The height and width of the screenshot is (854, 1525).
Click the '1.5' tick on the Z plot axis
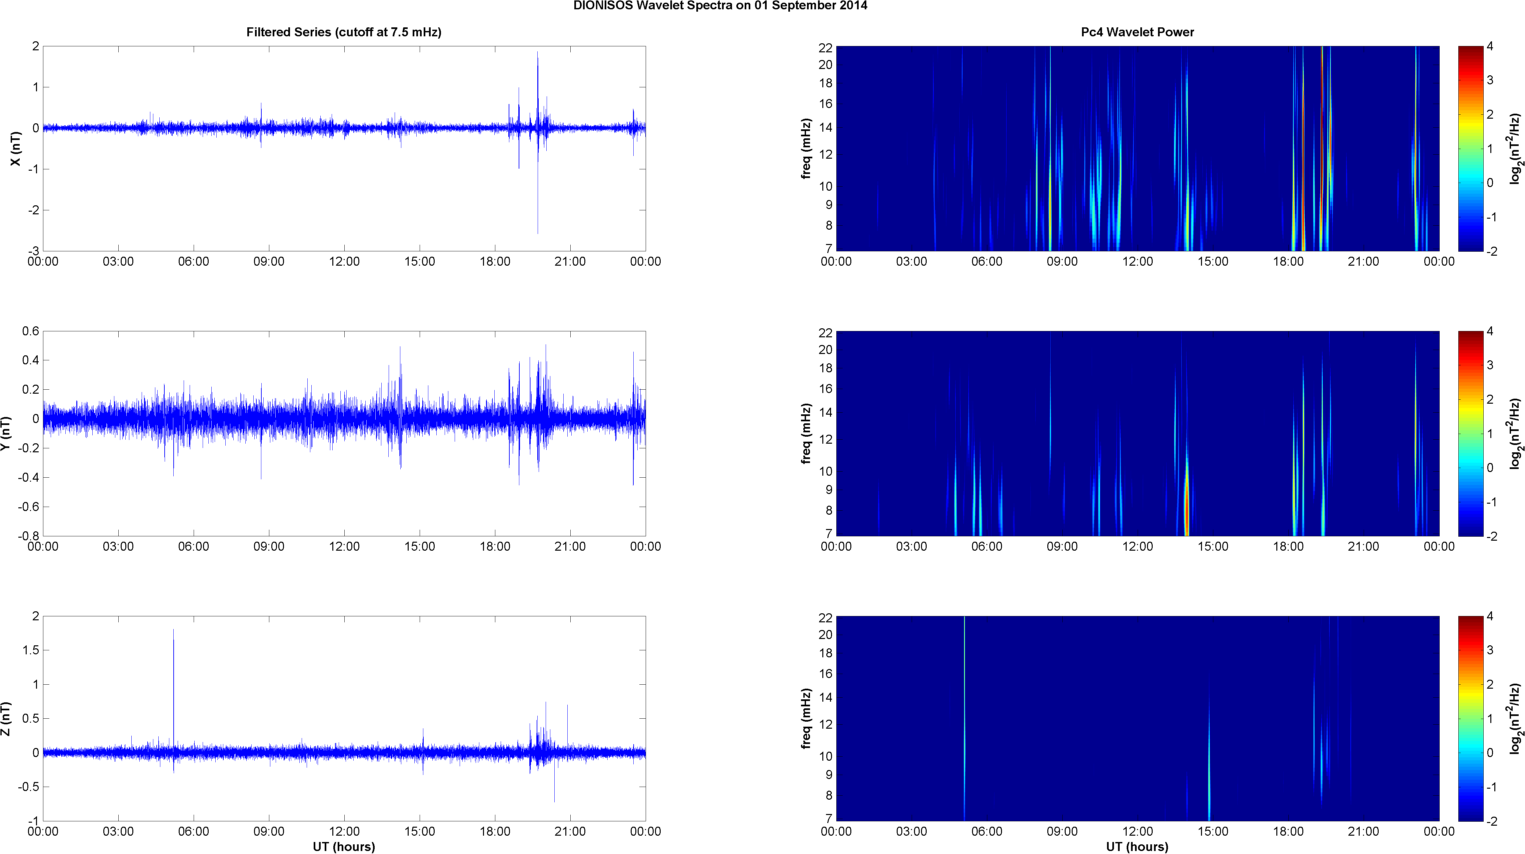tap(31, 650)
